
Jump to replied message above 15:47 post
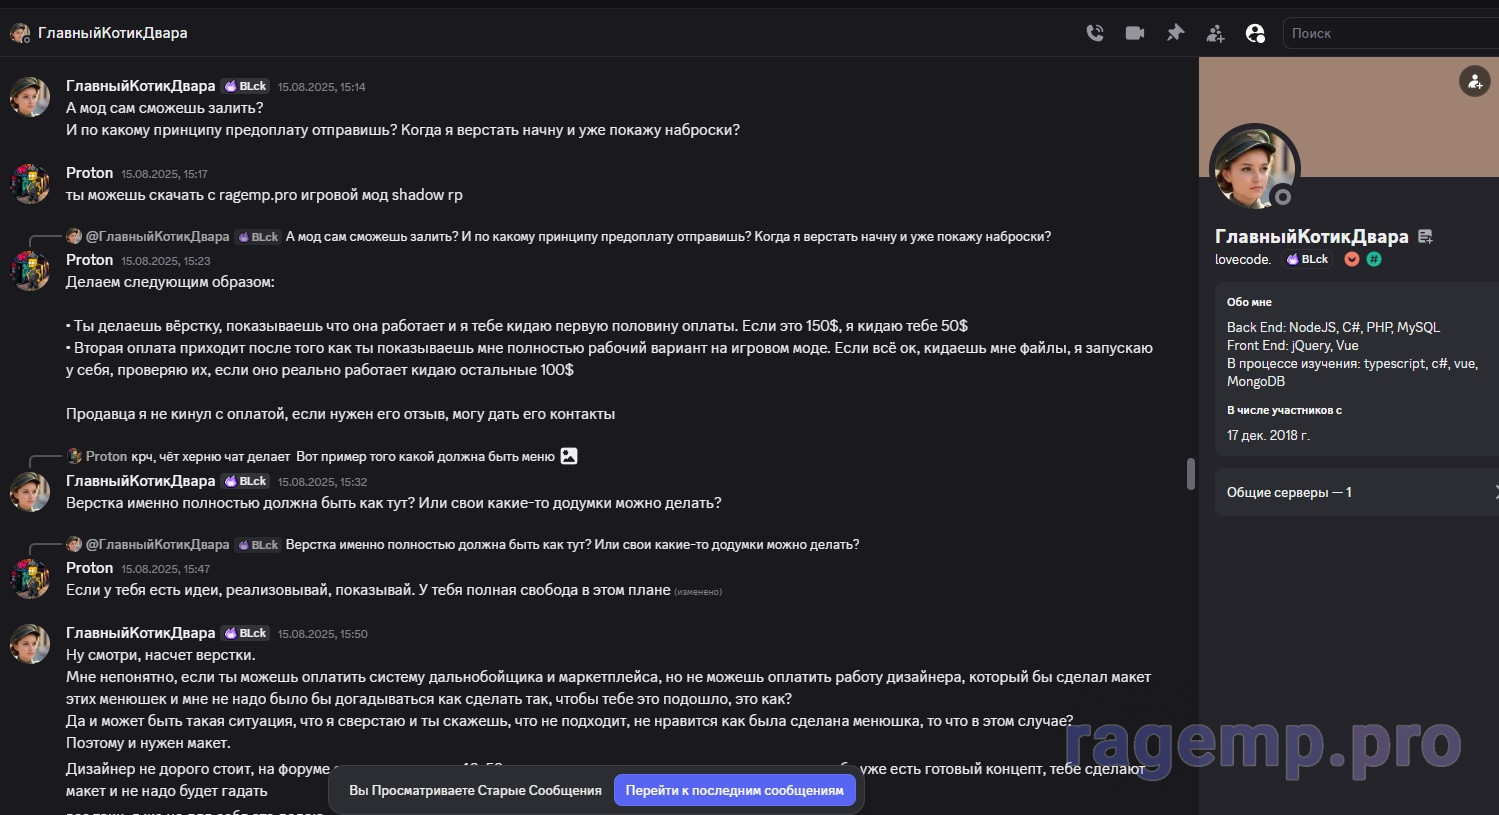pos(572,545)
